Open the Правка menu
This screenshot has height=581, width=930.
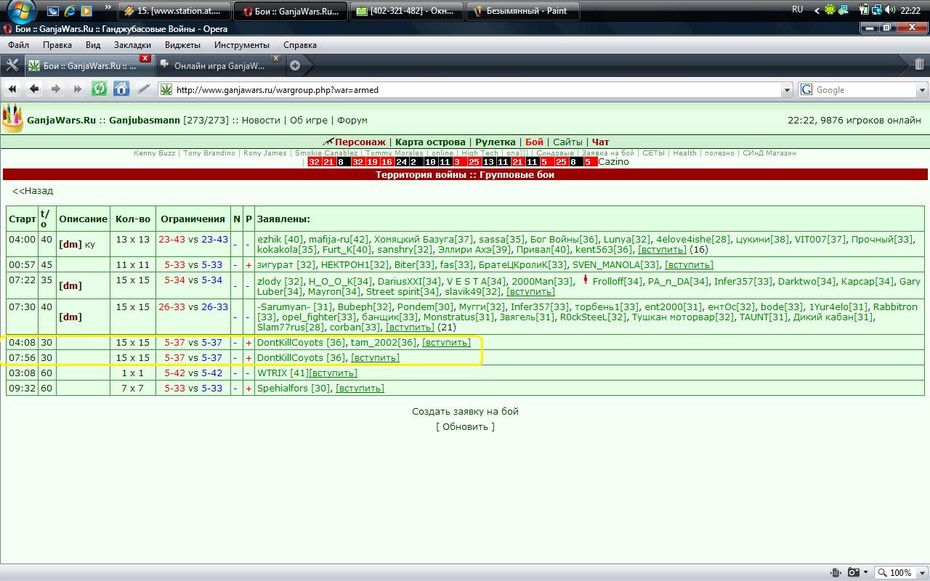pos(58,45)
